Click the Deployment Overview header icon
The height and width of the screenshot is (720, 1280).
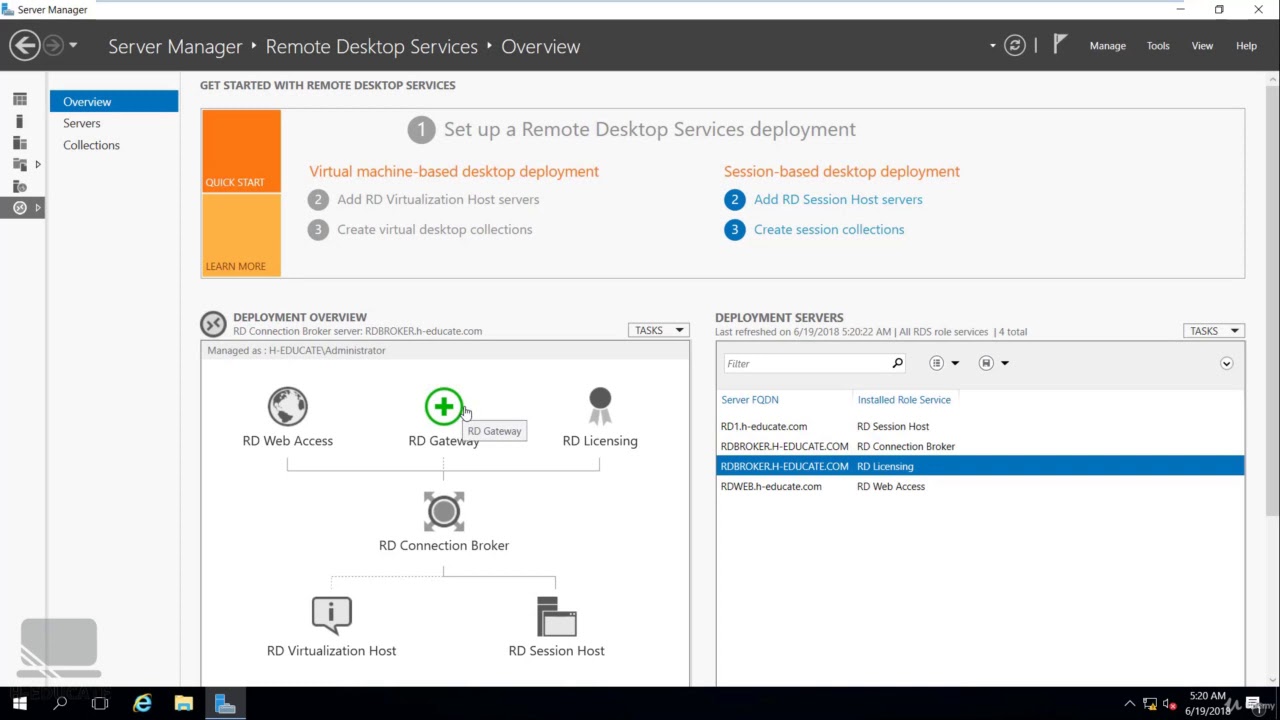(x=213, y=324)
